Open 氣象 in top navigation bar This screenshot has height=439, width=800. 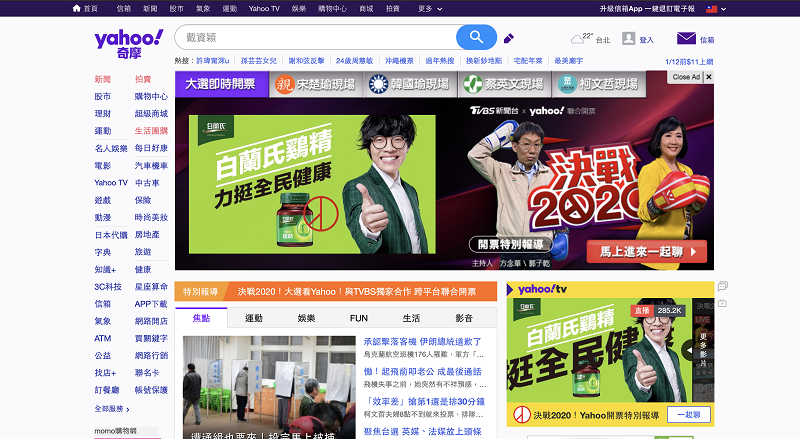[x=203, y=9]
